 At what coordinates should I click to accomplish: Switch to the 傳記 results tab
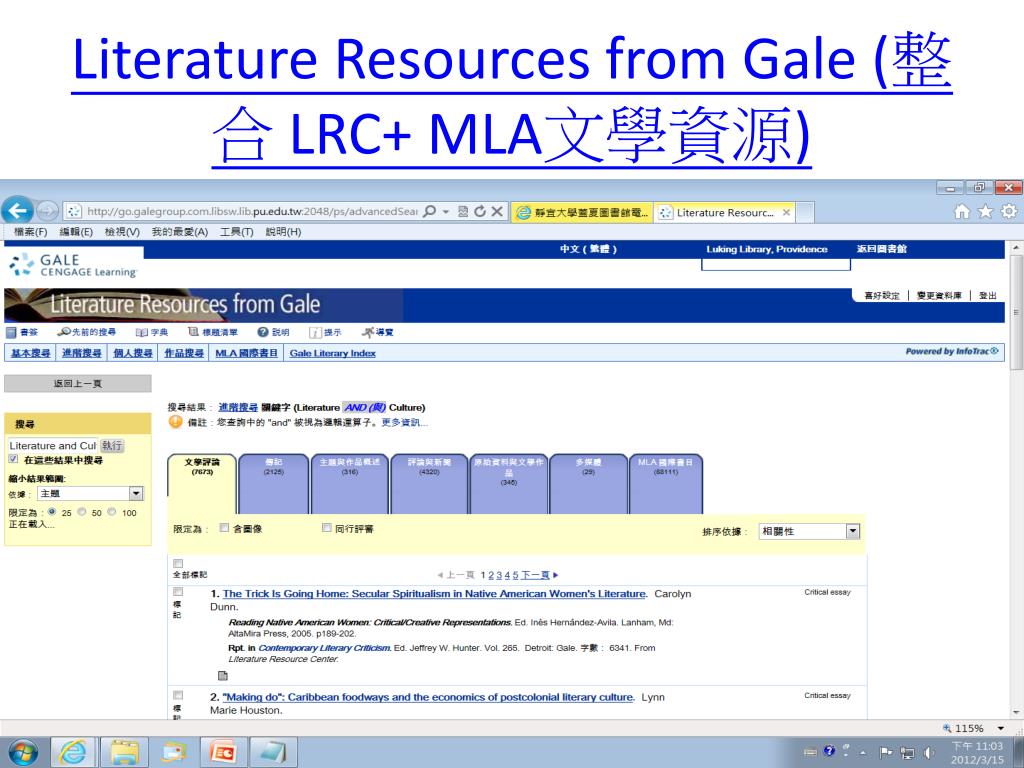coord(274,483)
